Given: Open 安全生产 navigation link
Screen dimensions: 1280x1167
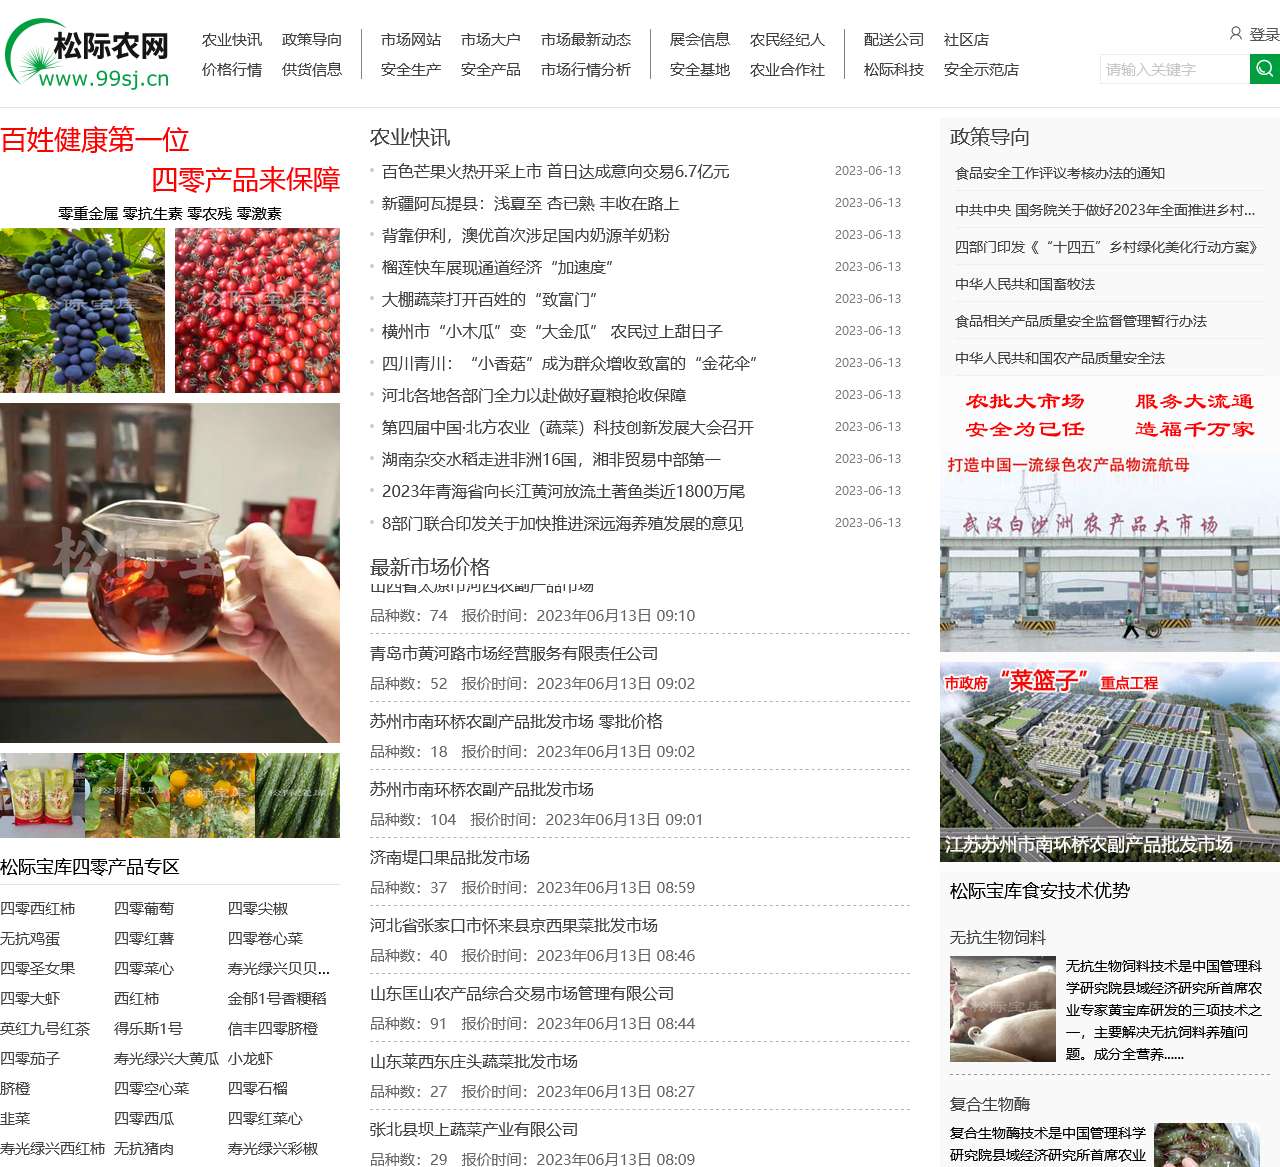Looking at the screenshot, I should coord(411,70).
